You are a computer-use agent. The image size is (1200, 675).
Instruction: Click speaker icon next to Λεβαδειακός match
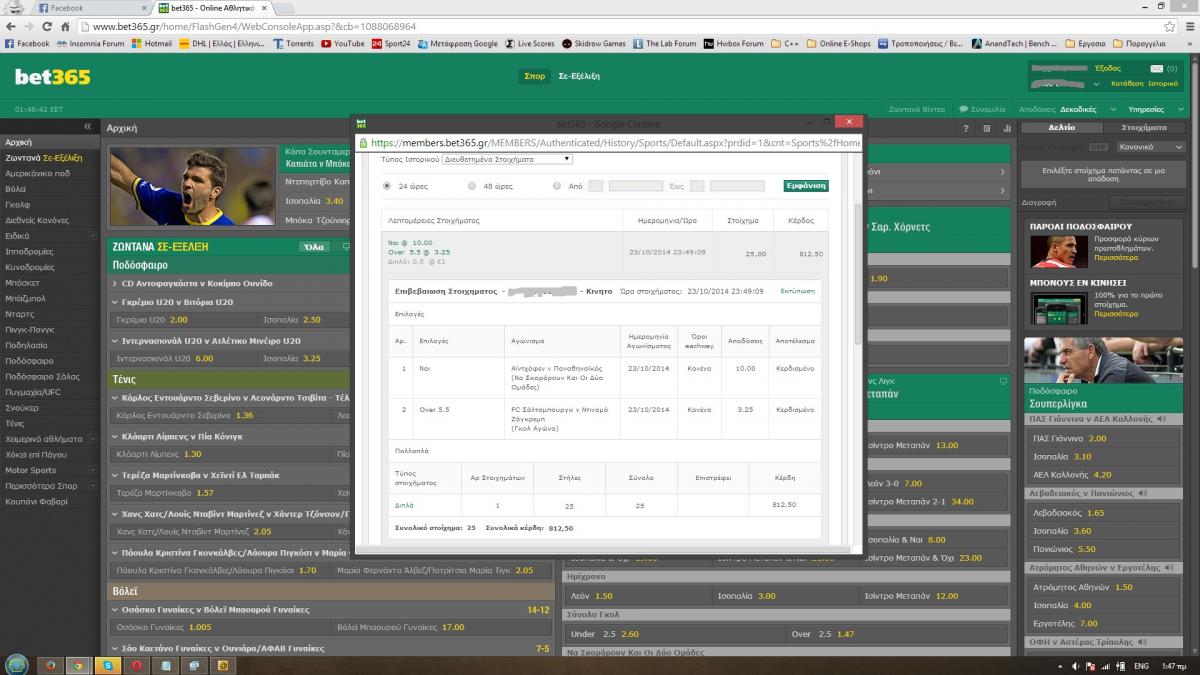click(x=1142, y=493)
